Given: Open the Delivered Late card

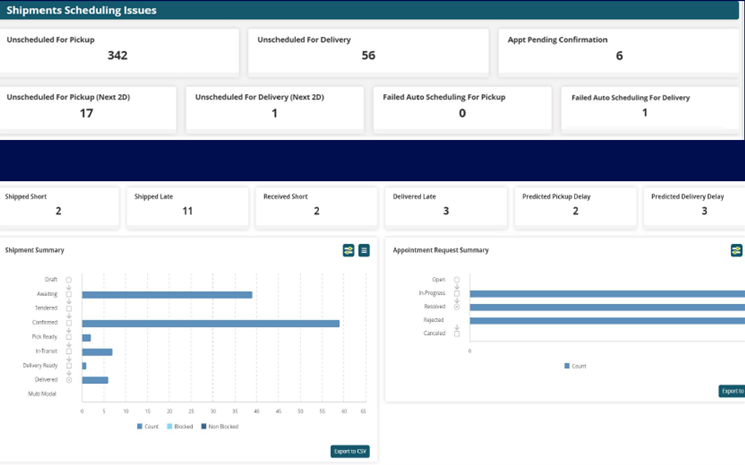Looking at the screenshot, I should pos(446,207).
